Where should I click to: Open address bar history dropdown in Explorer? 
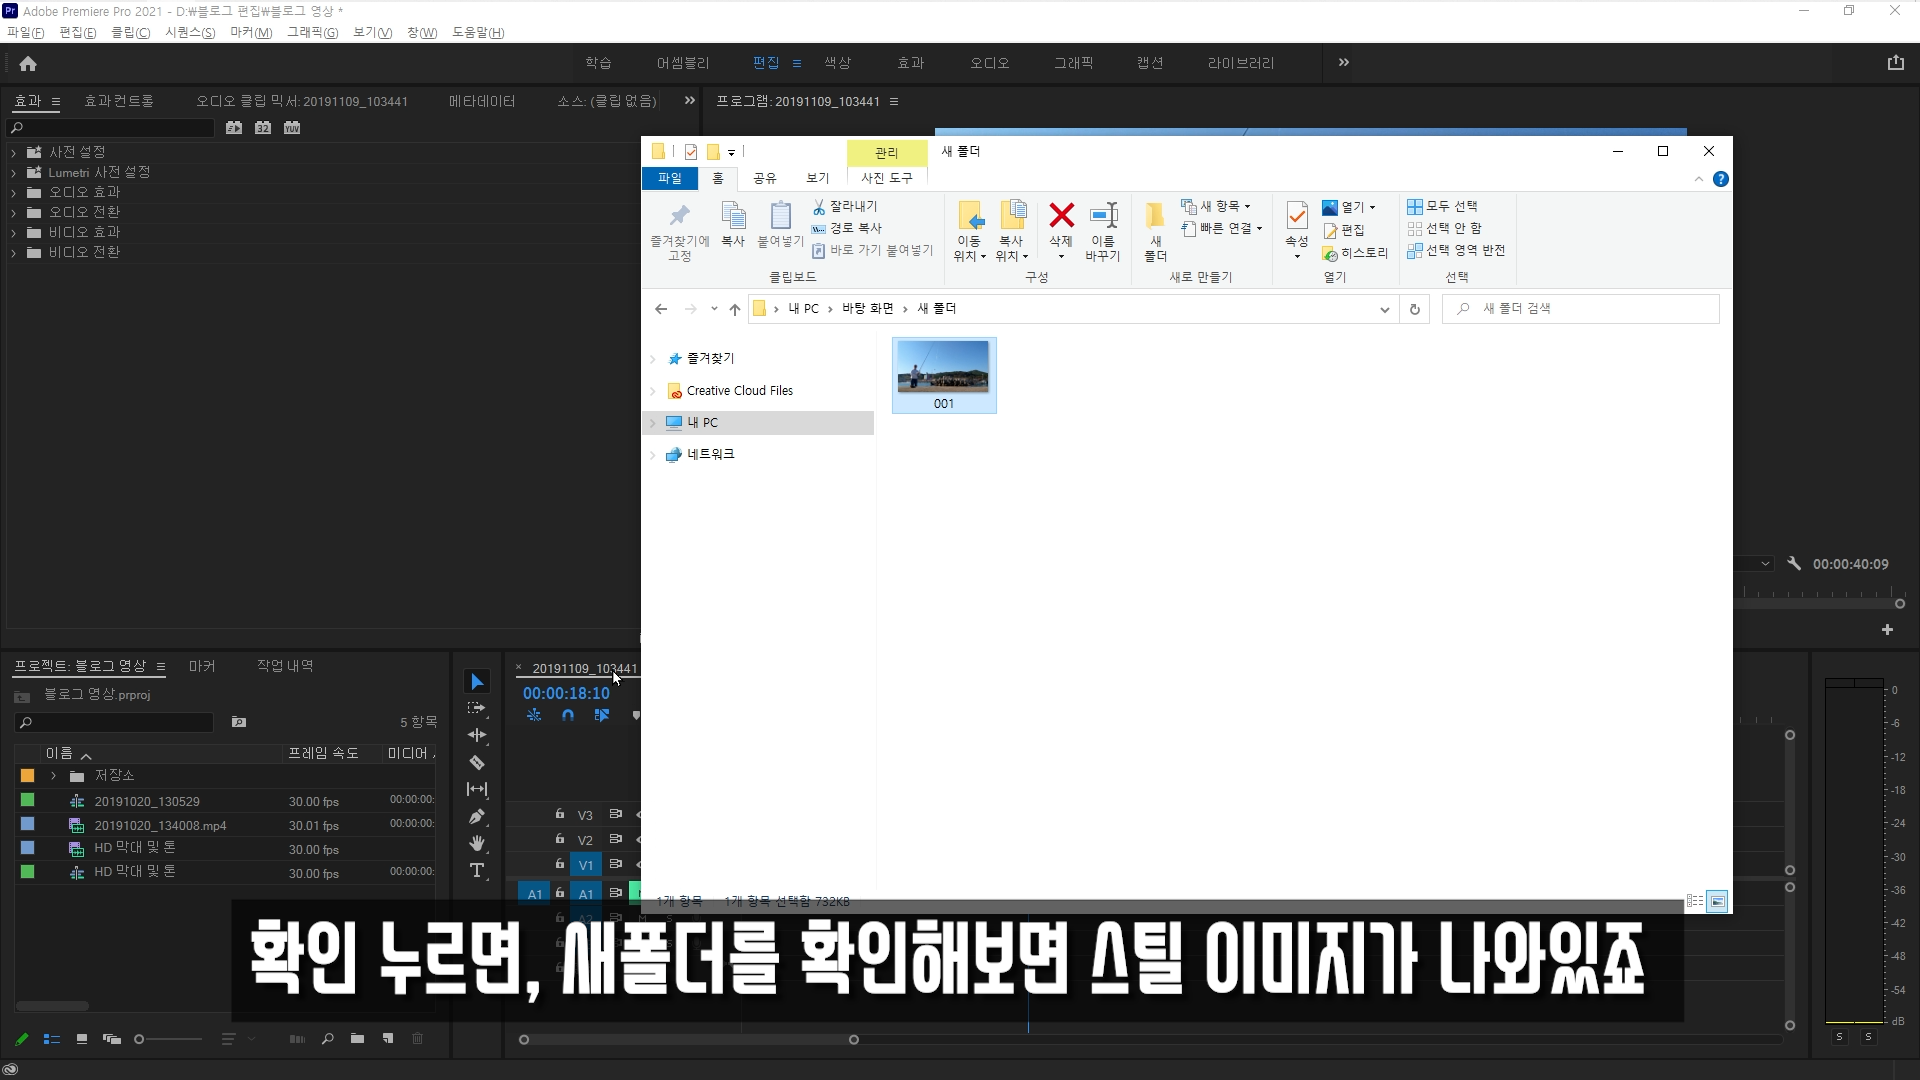1384,310
